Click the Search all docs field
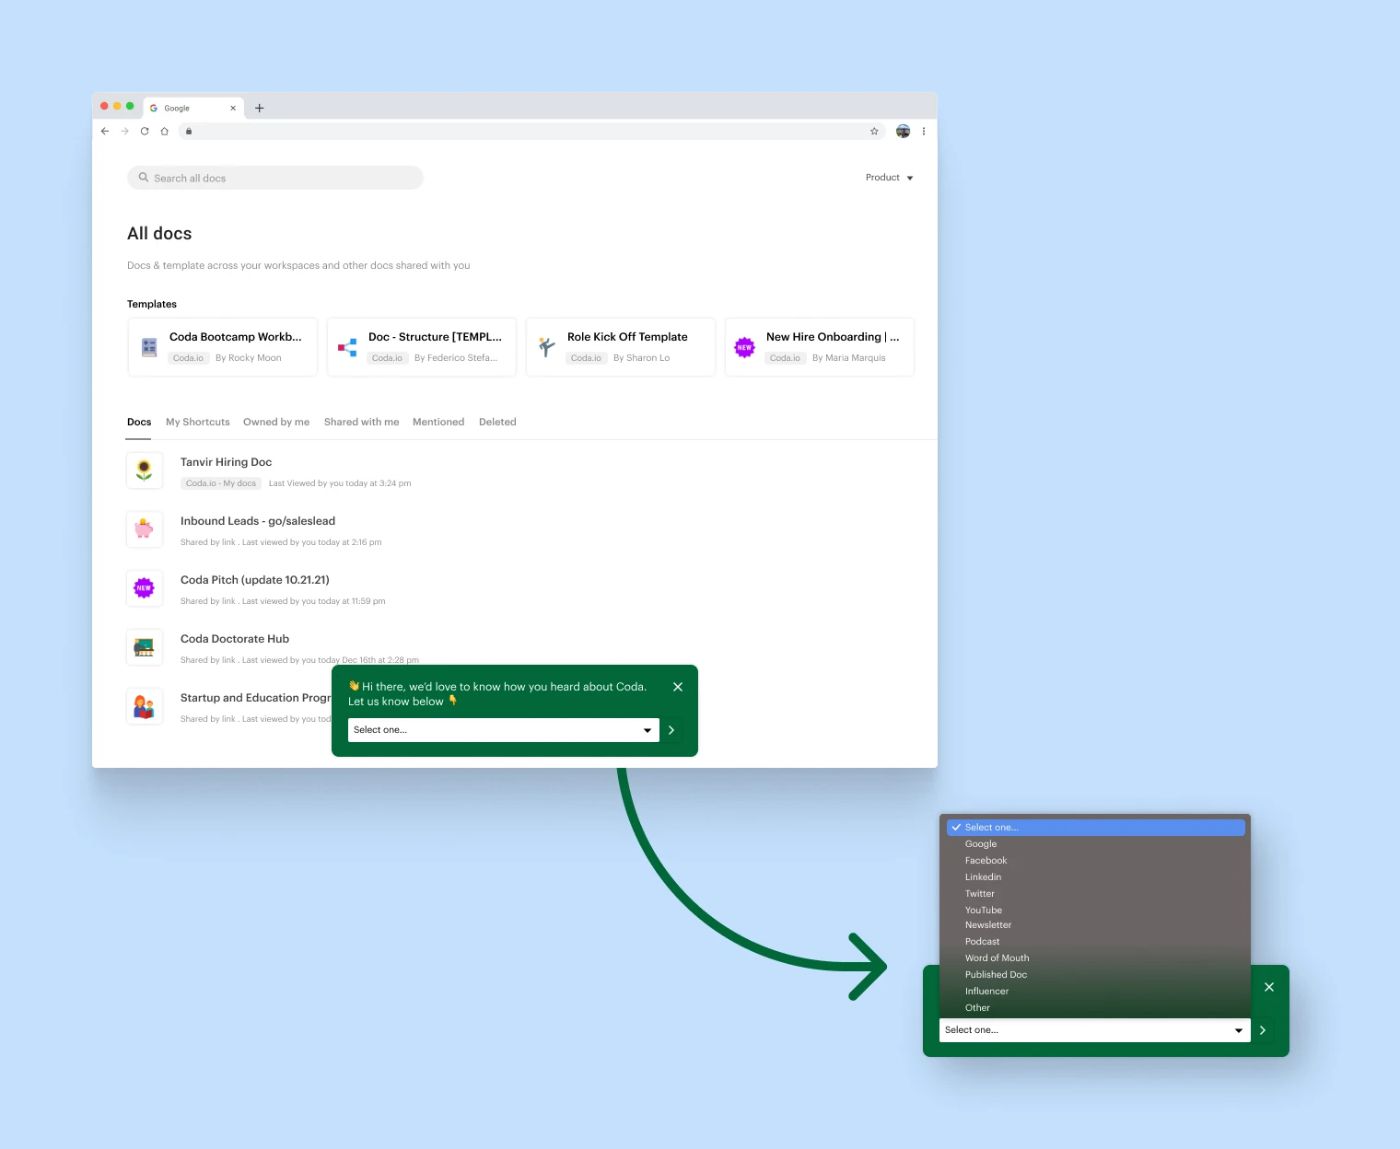The width and height of the screenshot is (1400, 1149). pos(275,178)
